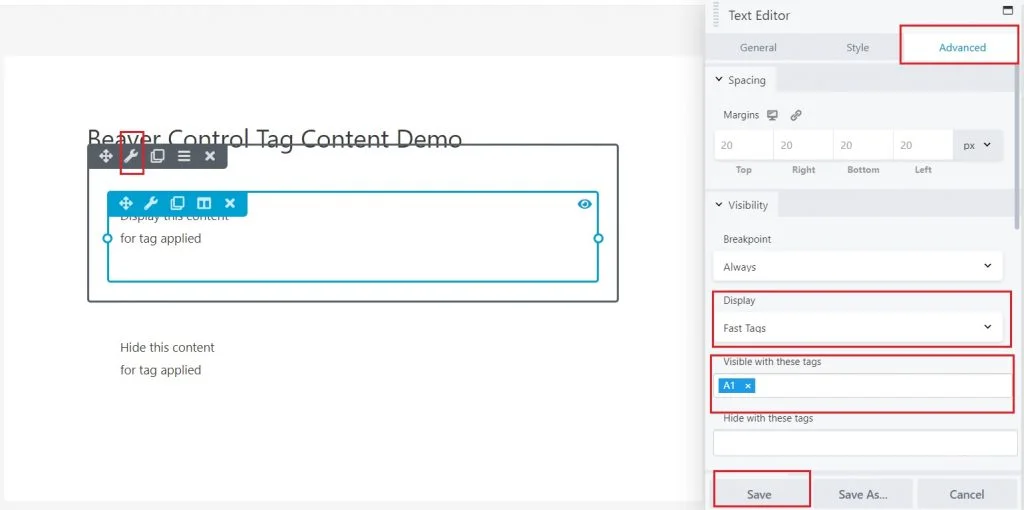Click the row move handle icon

pos(105,156)
